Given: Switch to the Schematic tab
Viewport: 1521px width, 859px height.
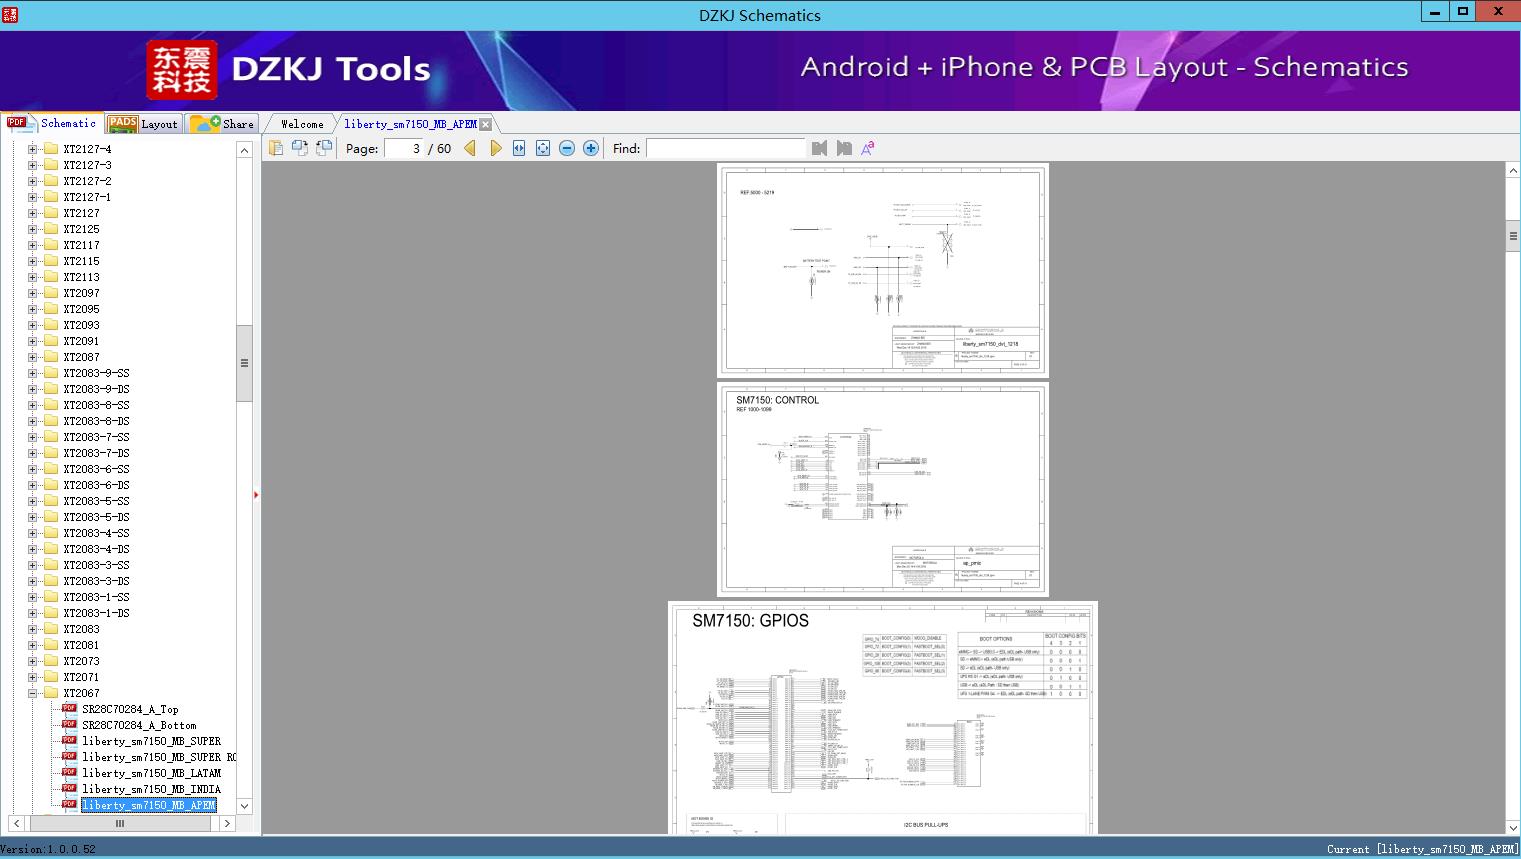Looking at the screenshot, I should click(x=52, y=123).
